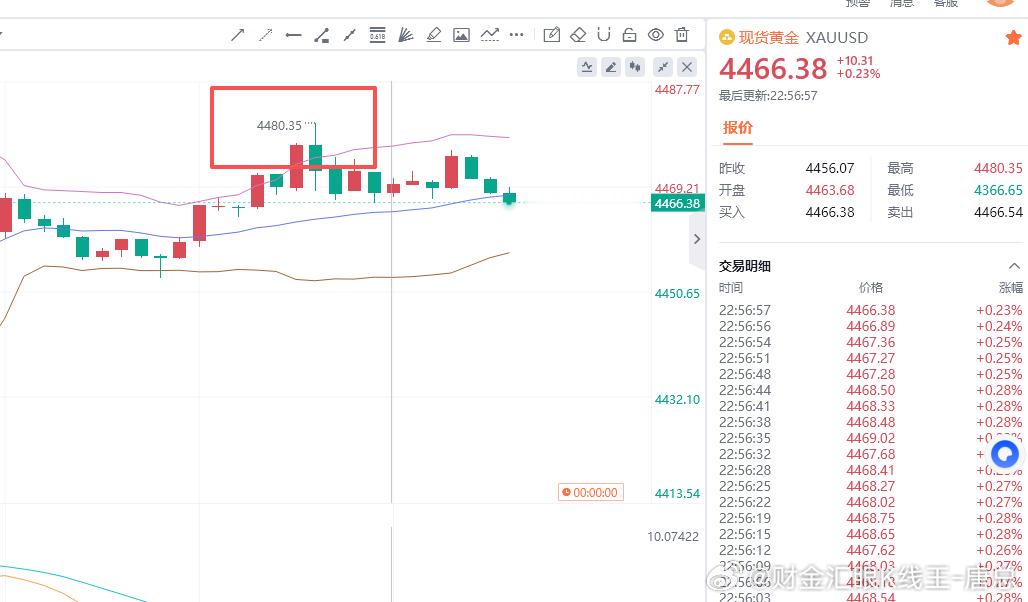Screen dimensions: 1028x602
Task: Switch to the 报价 tab
Action: 738,127
